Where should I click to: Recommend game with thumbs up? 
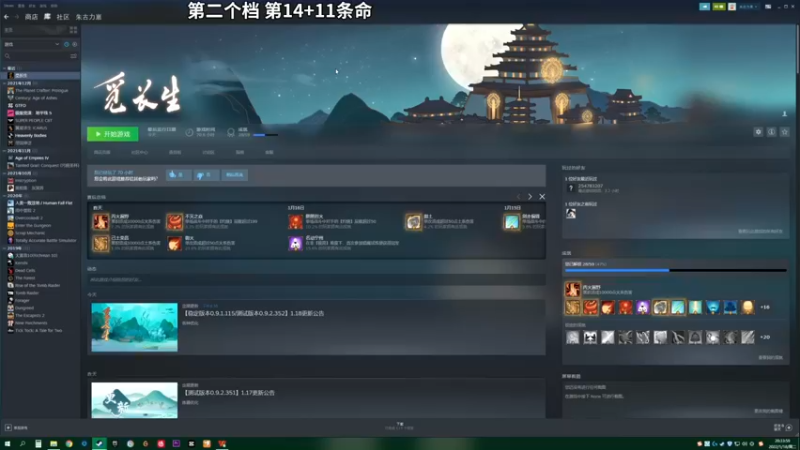tap(178, 175)
